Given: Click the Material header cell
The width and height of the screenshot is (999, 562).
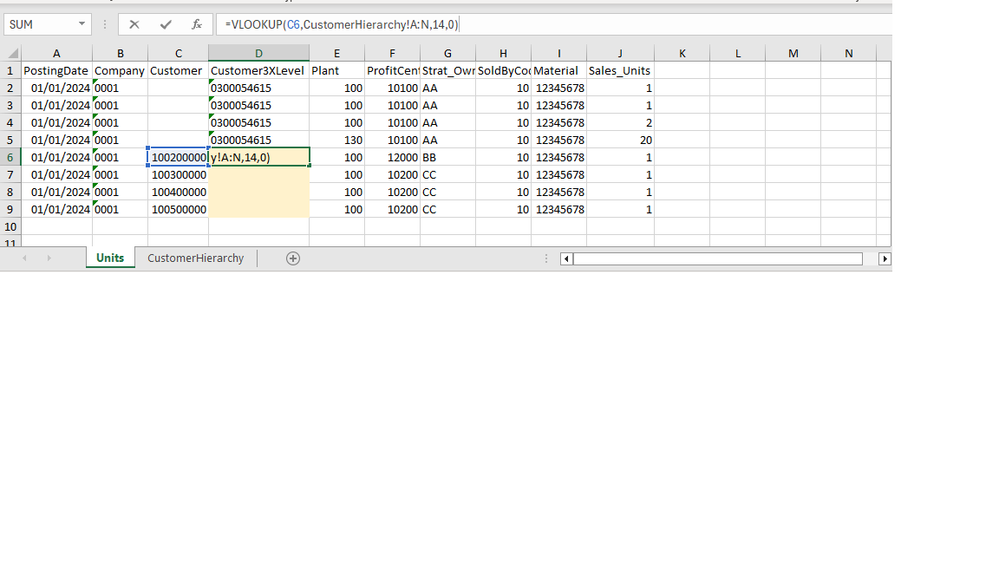Looking at the screenshot, I should 559,71.
